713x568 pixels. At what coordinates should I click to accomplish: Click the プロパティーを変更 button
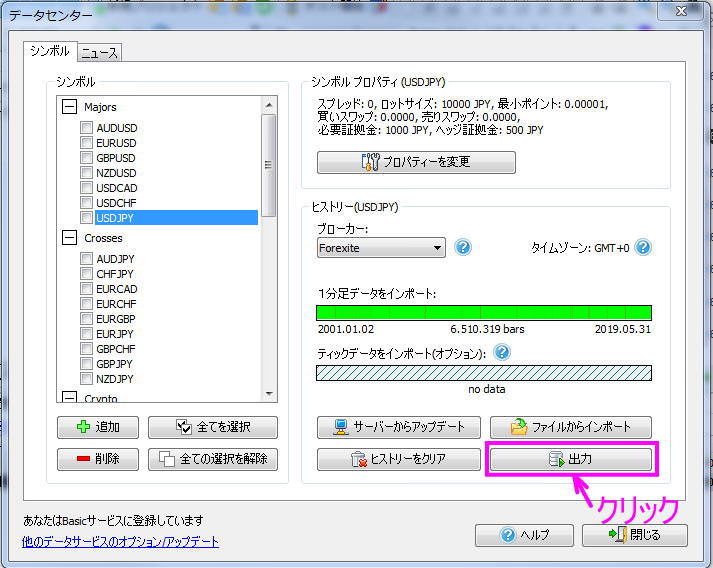416,162
